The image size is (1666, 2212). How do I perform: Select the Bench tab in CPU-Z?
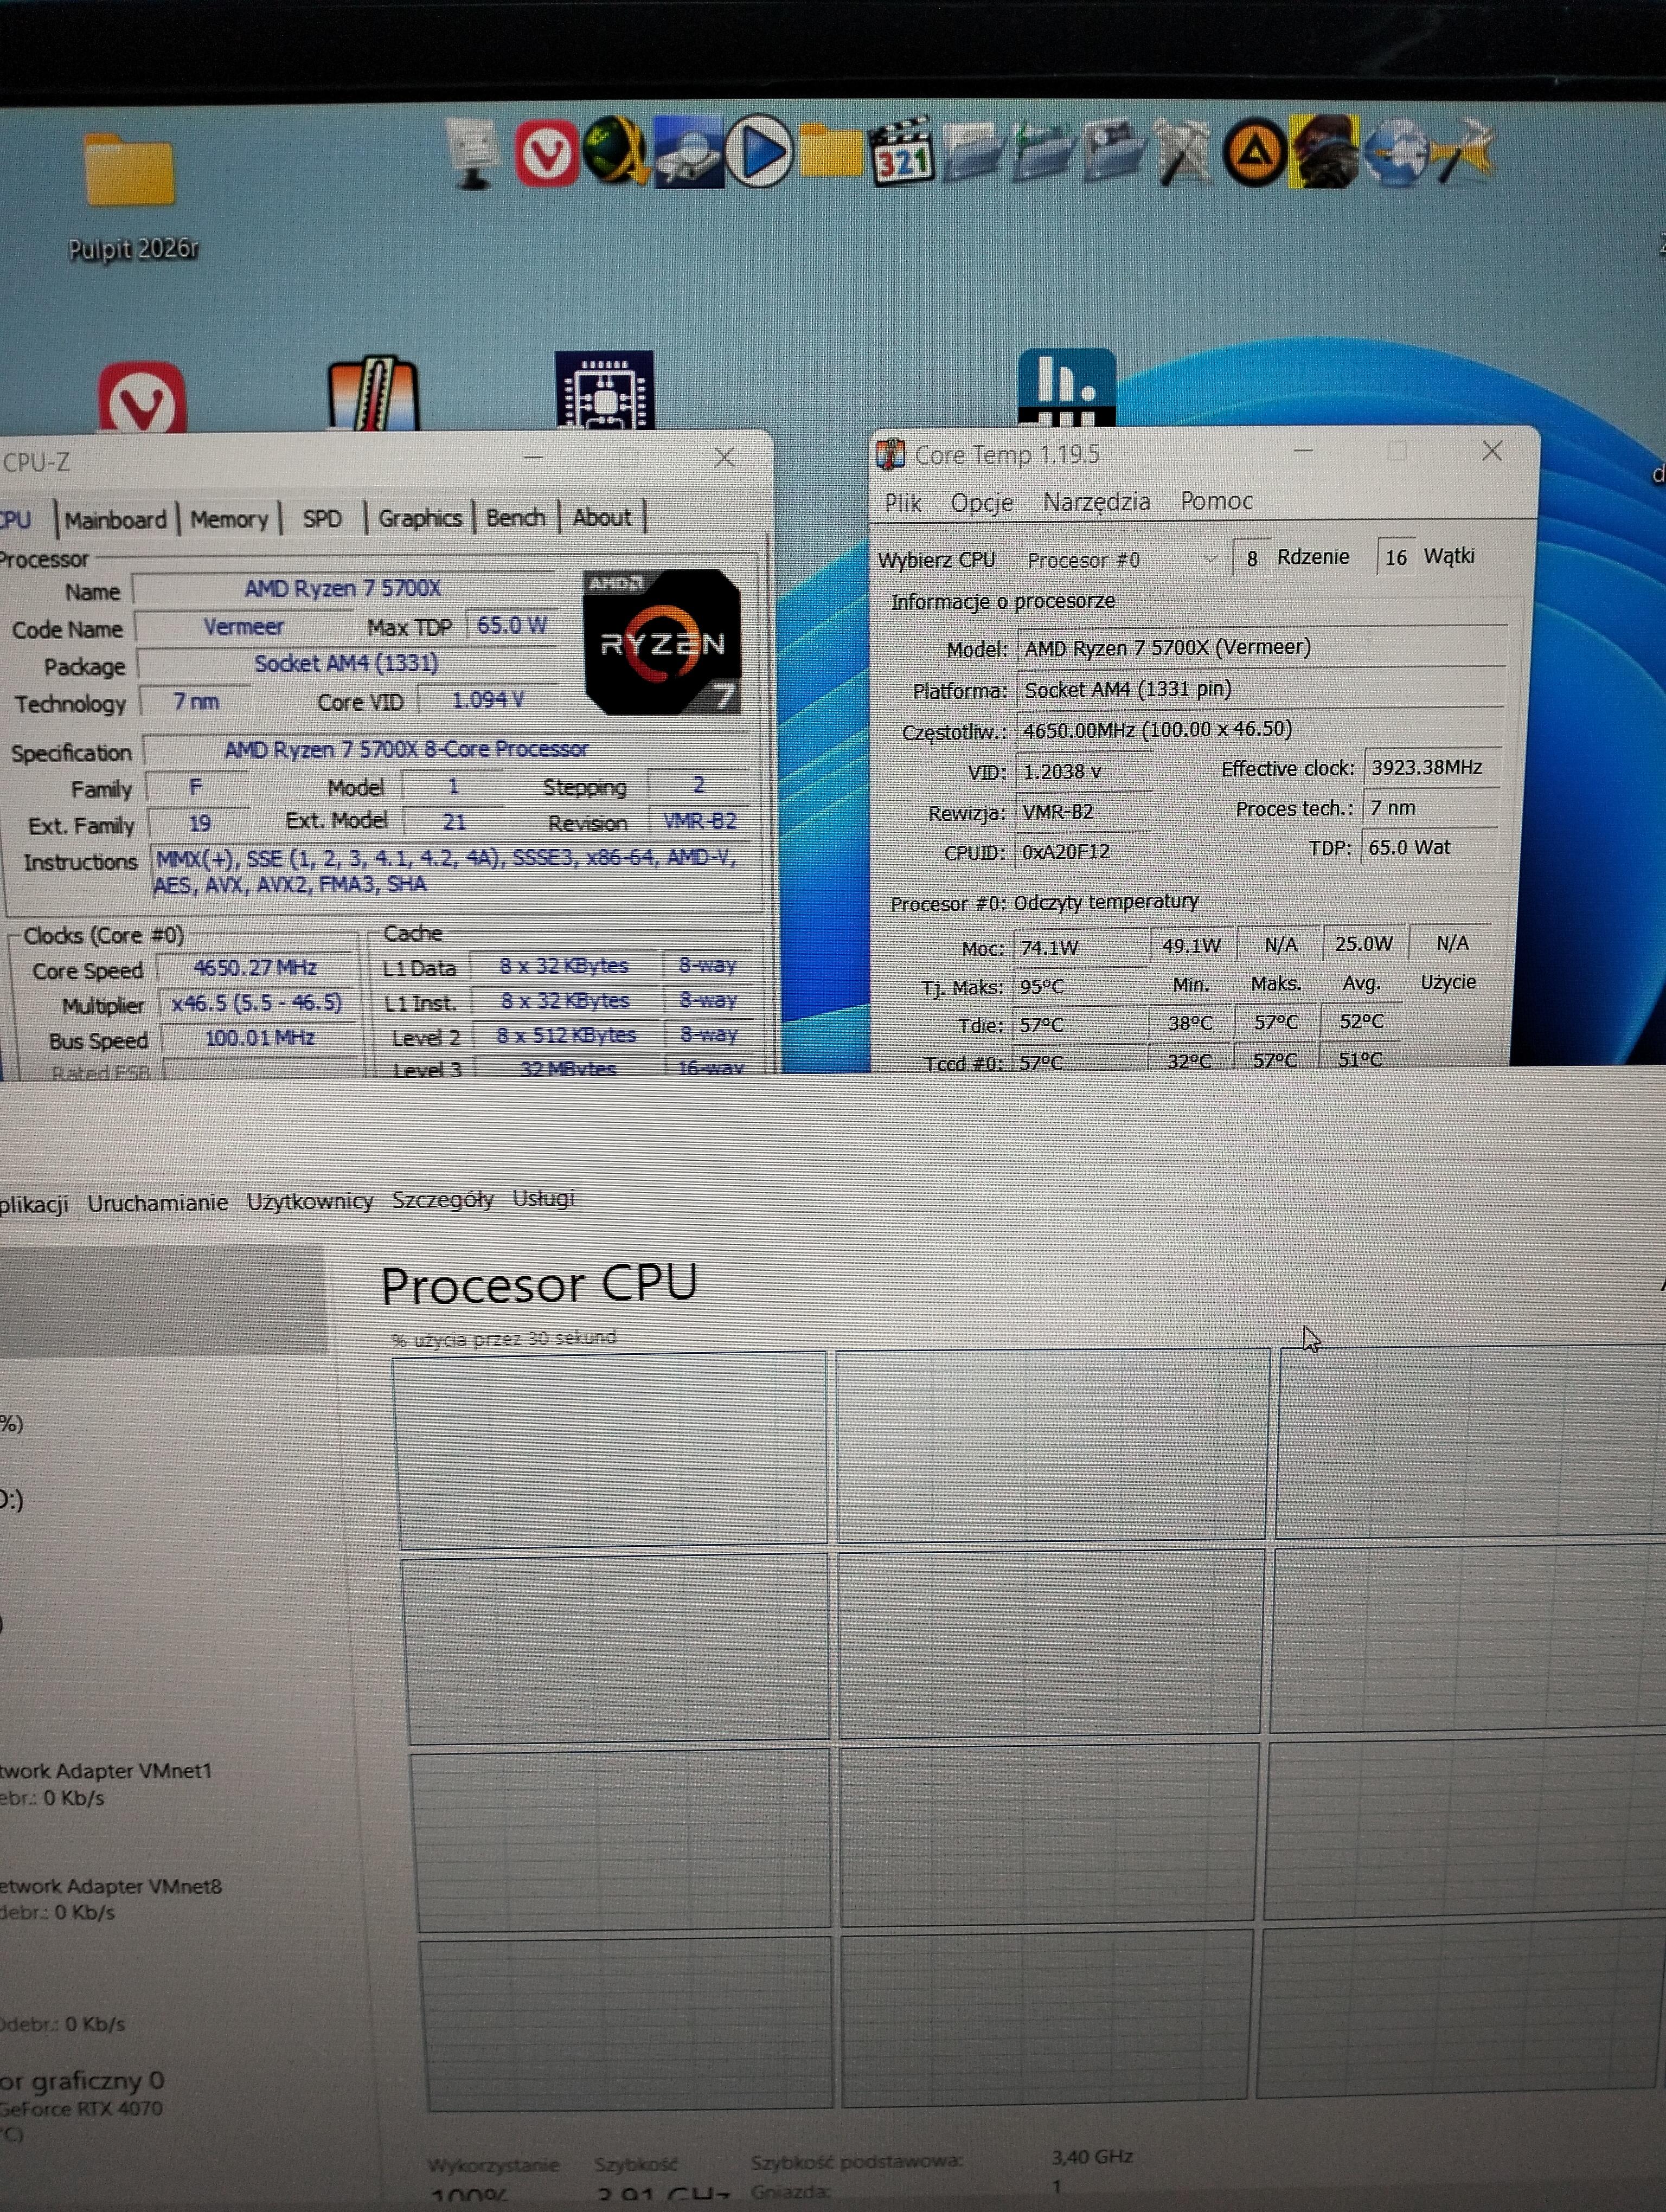click(515, 518)
